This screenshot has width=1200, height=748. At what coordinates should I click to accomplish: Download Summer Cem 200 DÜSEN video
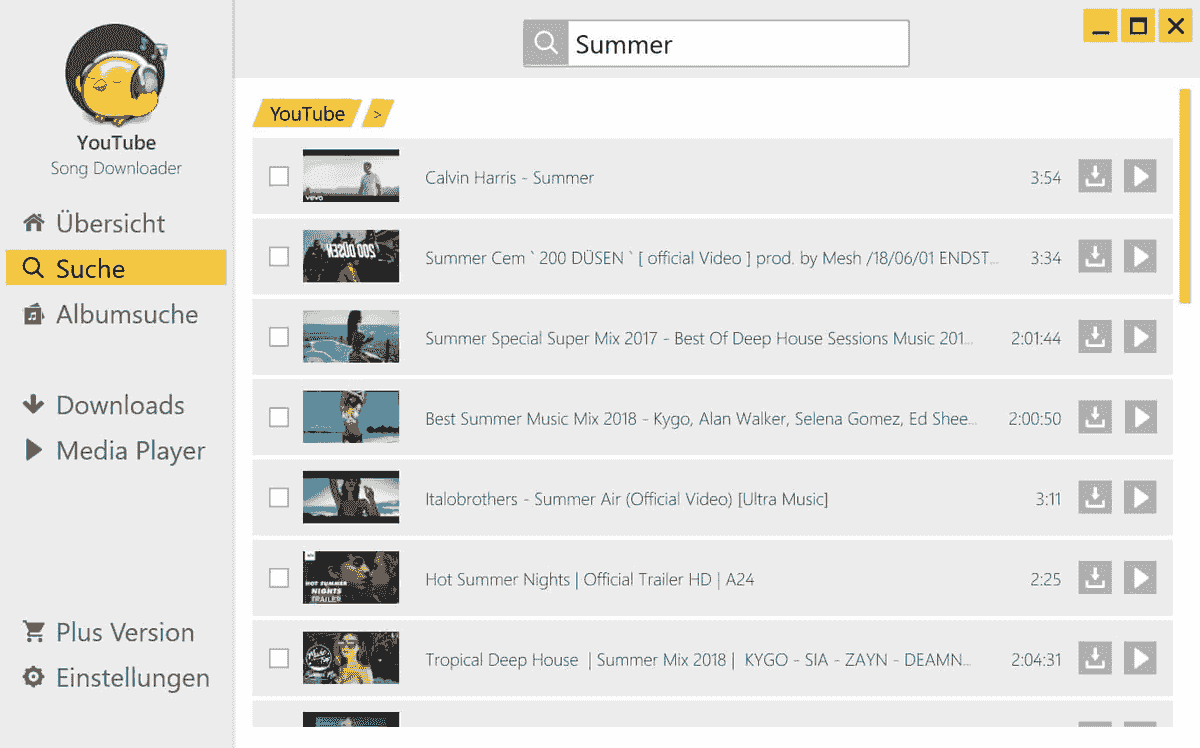click(1095, 257)
